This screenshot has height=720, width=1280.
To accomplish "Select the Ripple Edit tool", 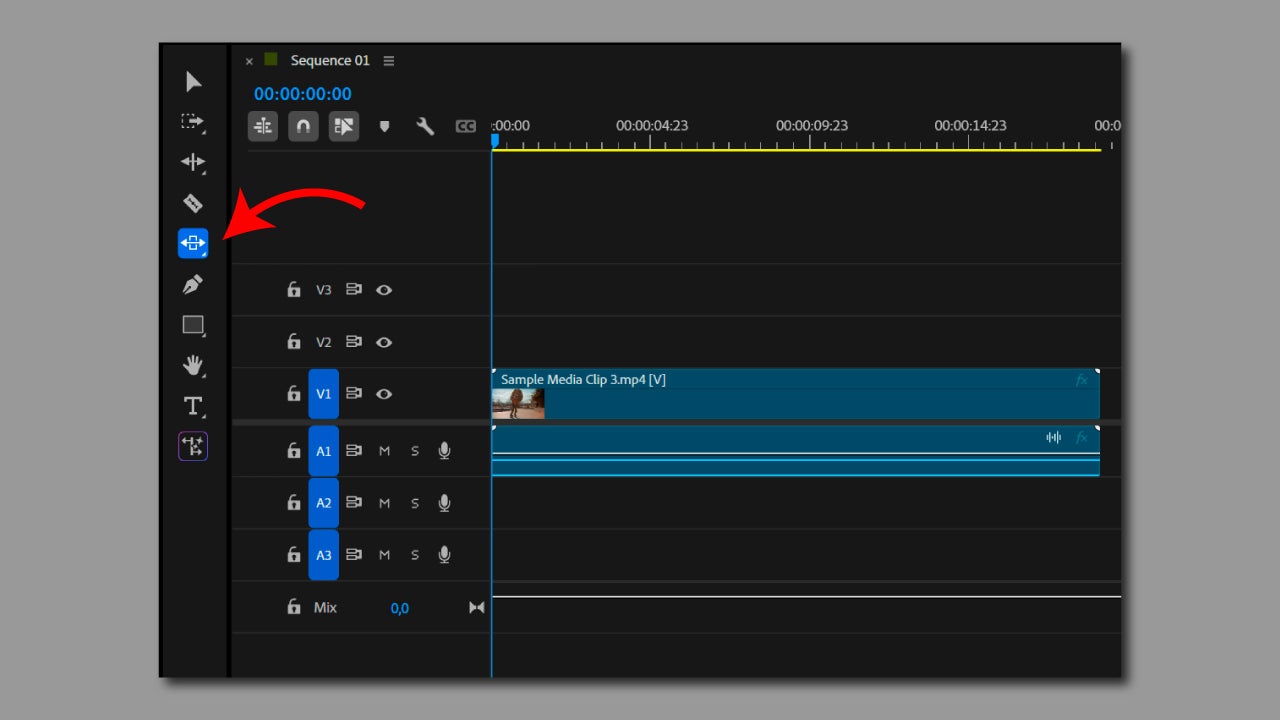I will pyautogui.click(x=192, y=162).
